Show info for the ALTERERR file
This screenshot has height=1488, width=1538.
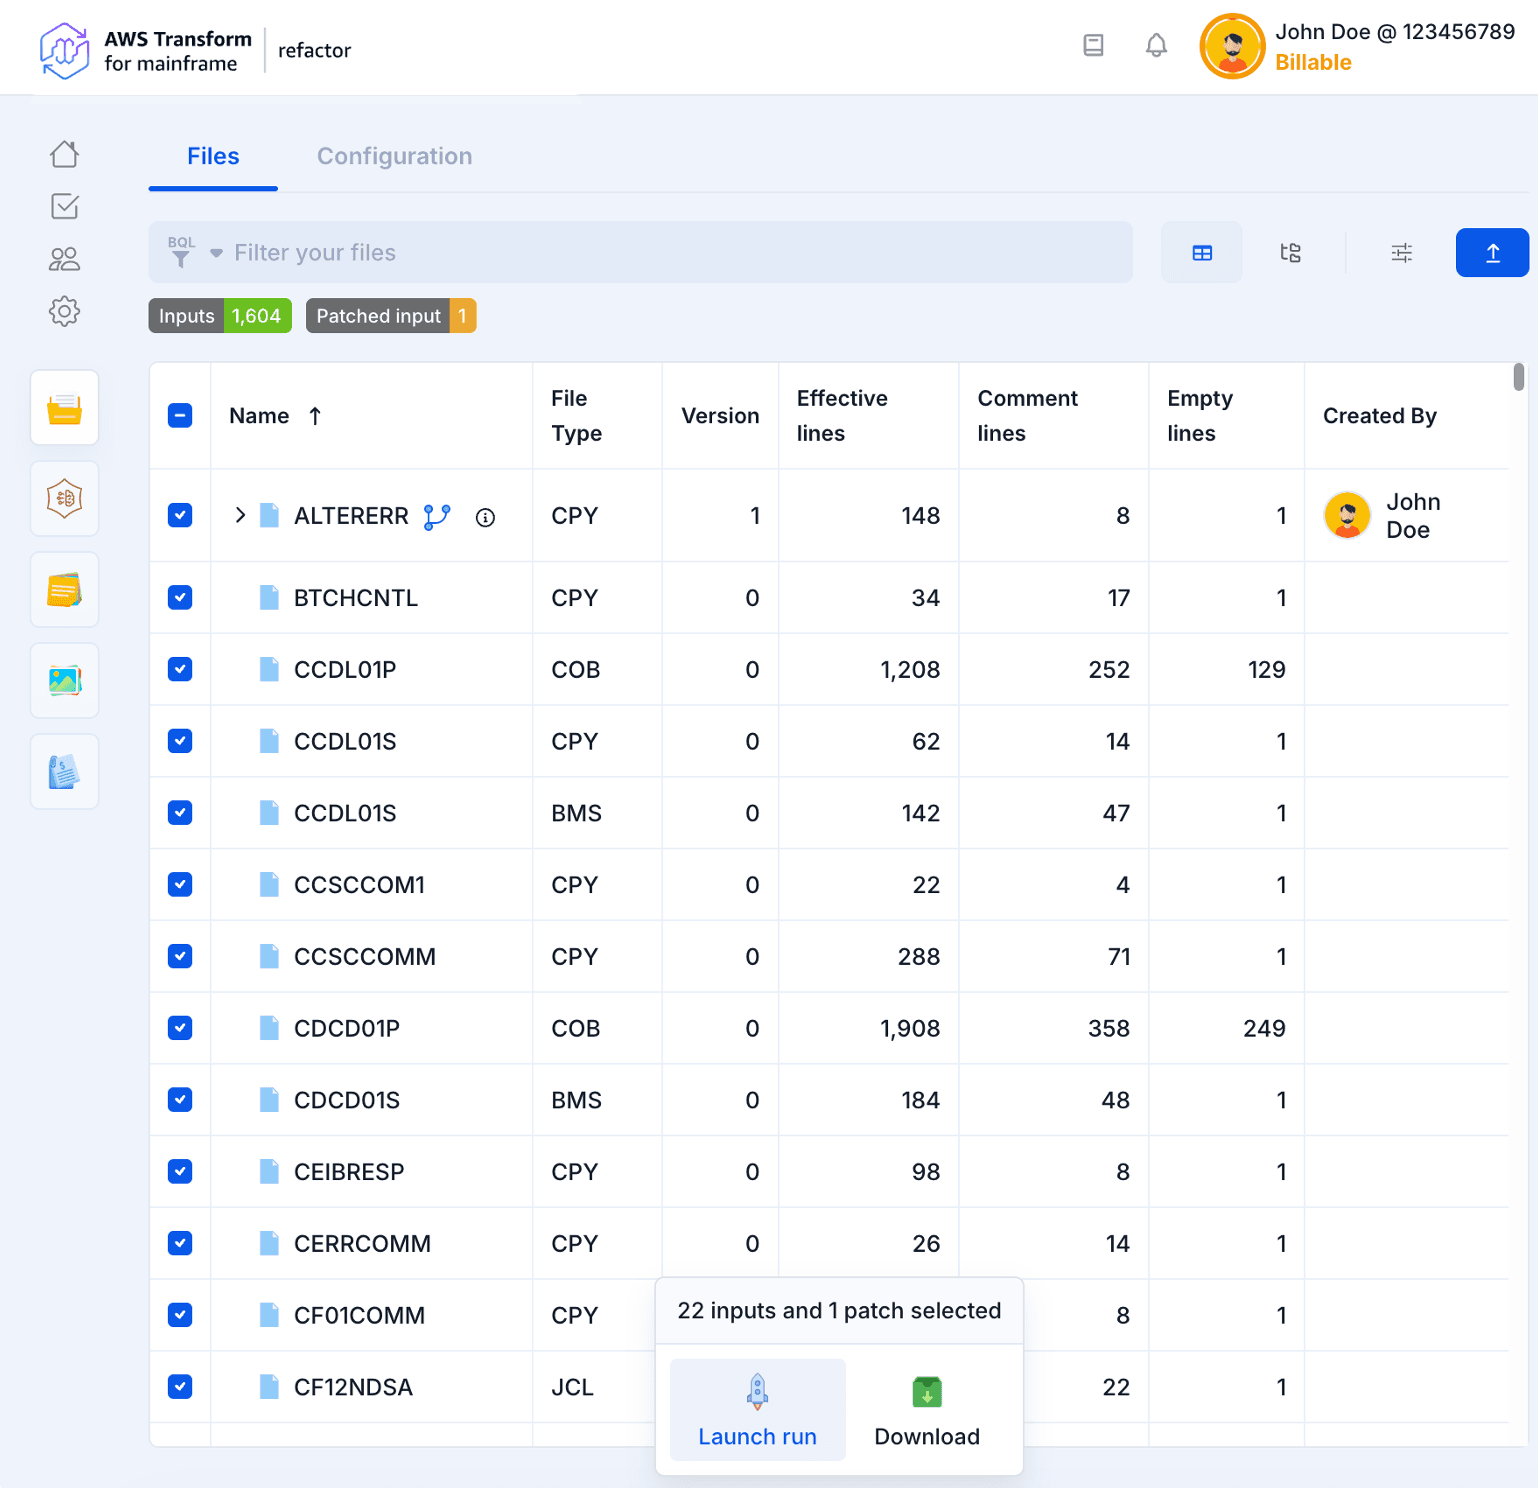485,517
